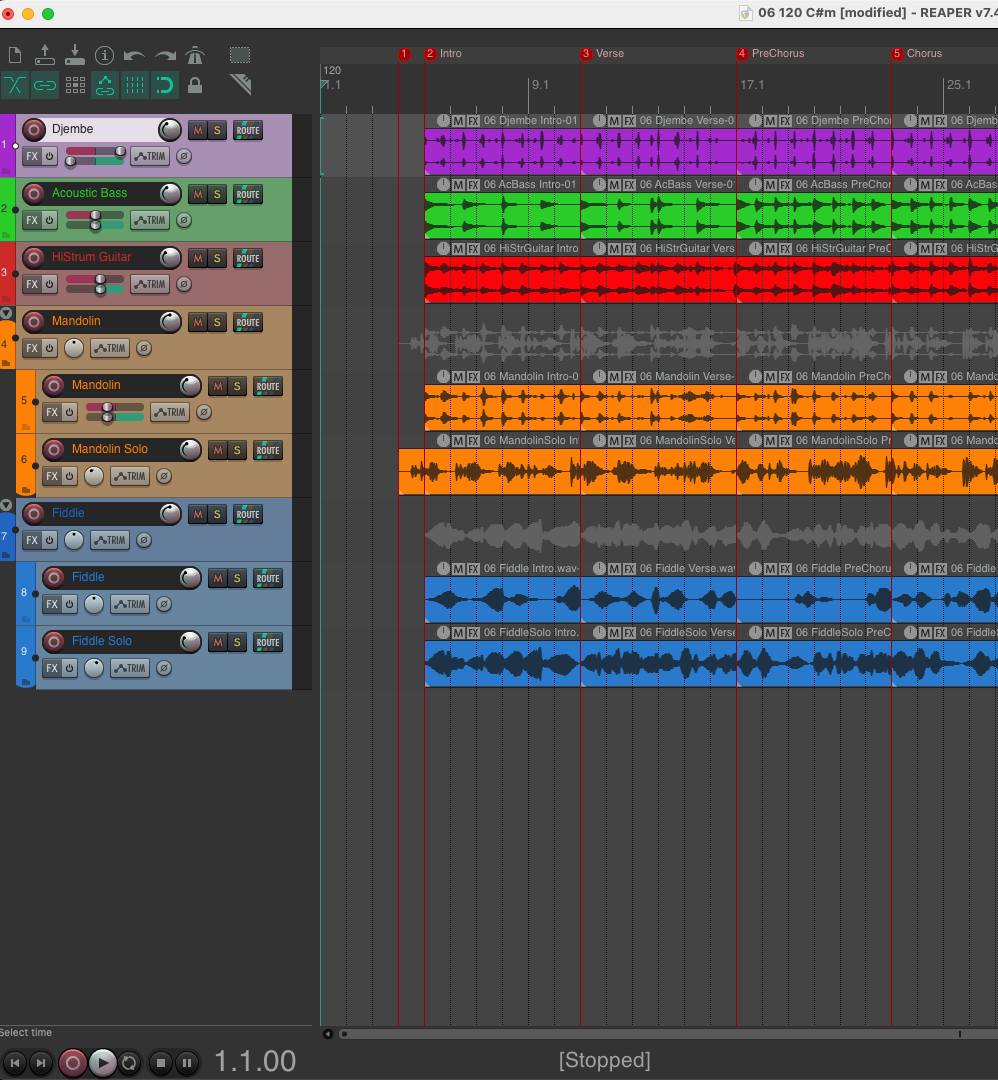Click the Chorus marker 5

pyautogui.click(x=897, y=54)
